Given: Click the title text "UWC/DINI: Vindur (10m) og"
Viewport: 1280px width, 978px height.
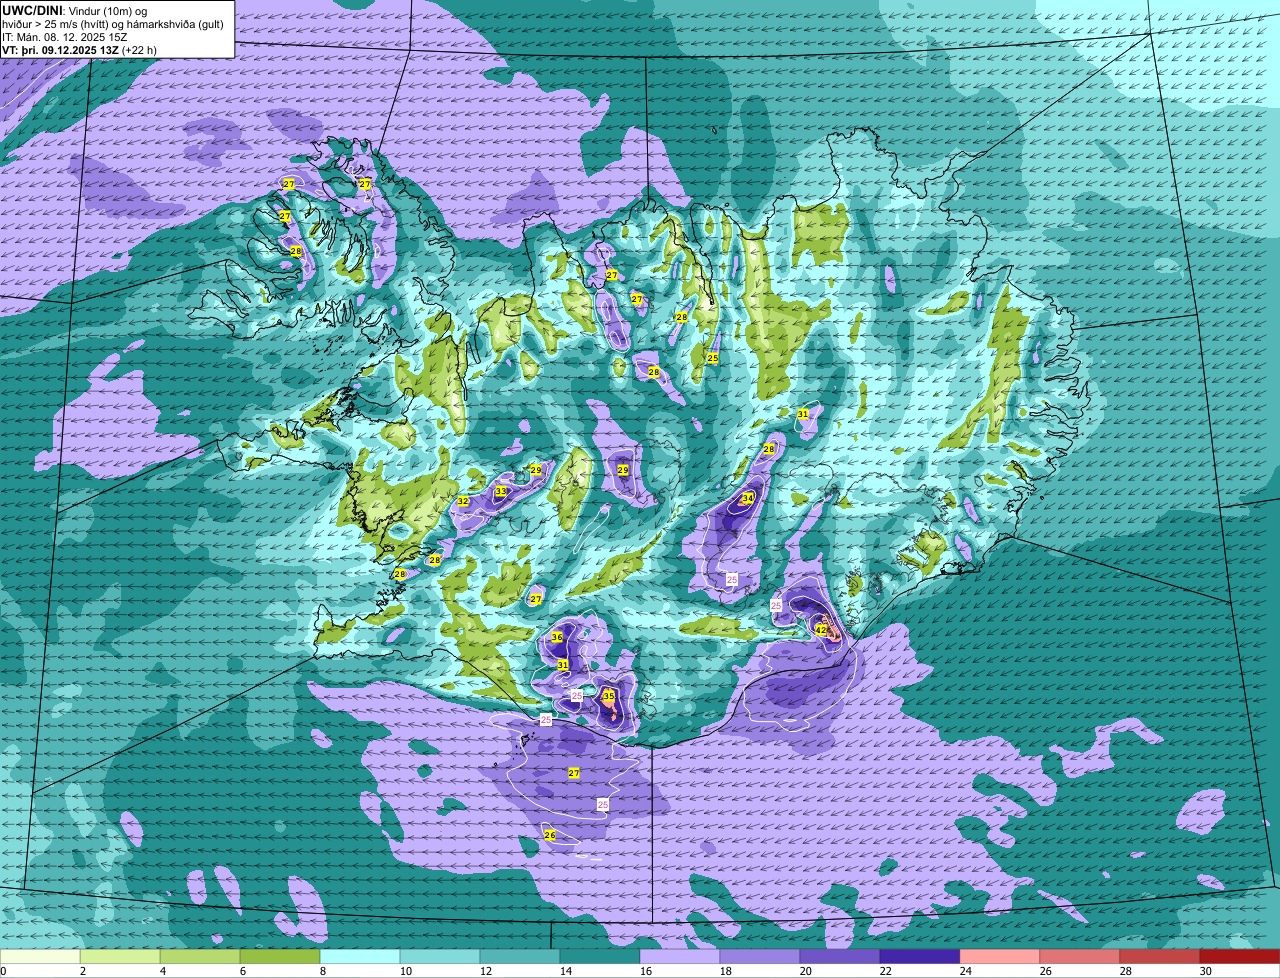Looking at the screenshot, I should [75, 10].
